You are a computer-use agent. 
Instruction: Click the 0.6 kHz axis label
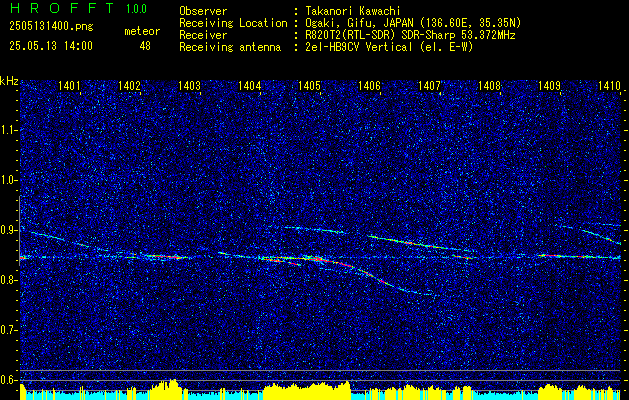[8, 380]
